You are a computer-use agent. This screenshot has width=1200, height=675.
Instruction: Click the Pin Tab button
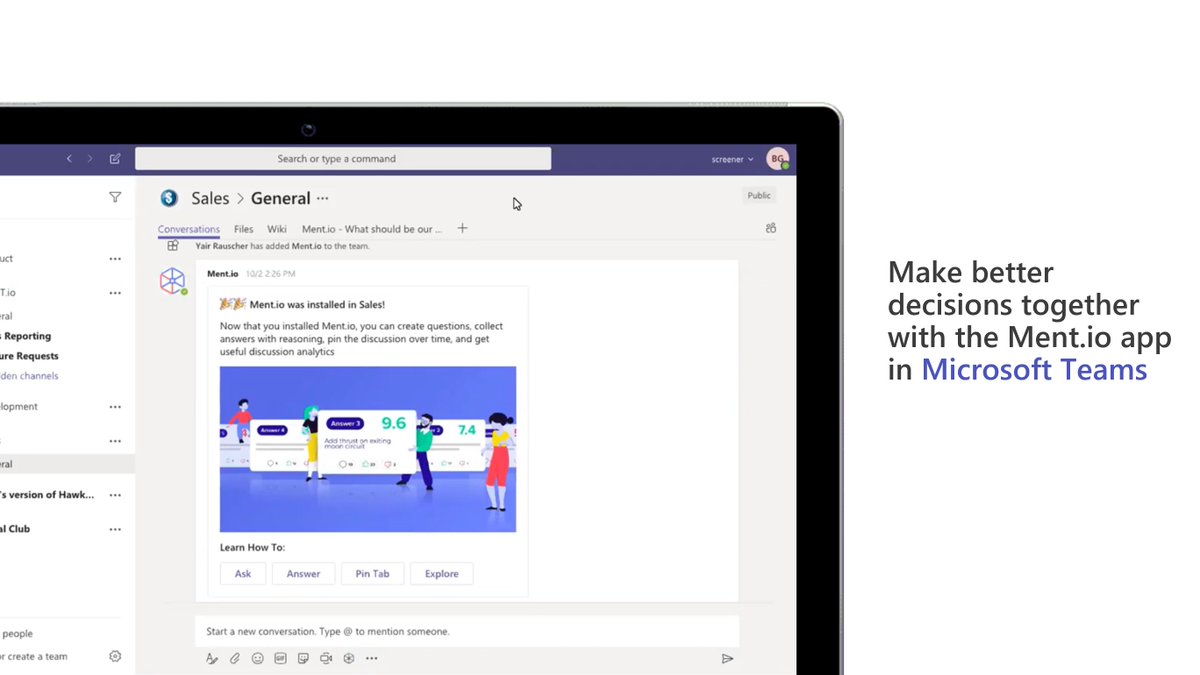pos(373,574)
